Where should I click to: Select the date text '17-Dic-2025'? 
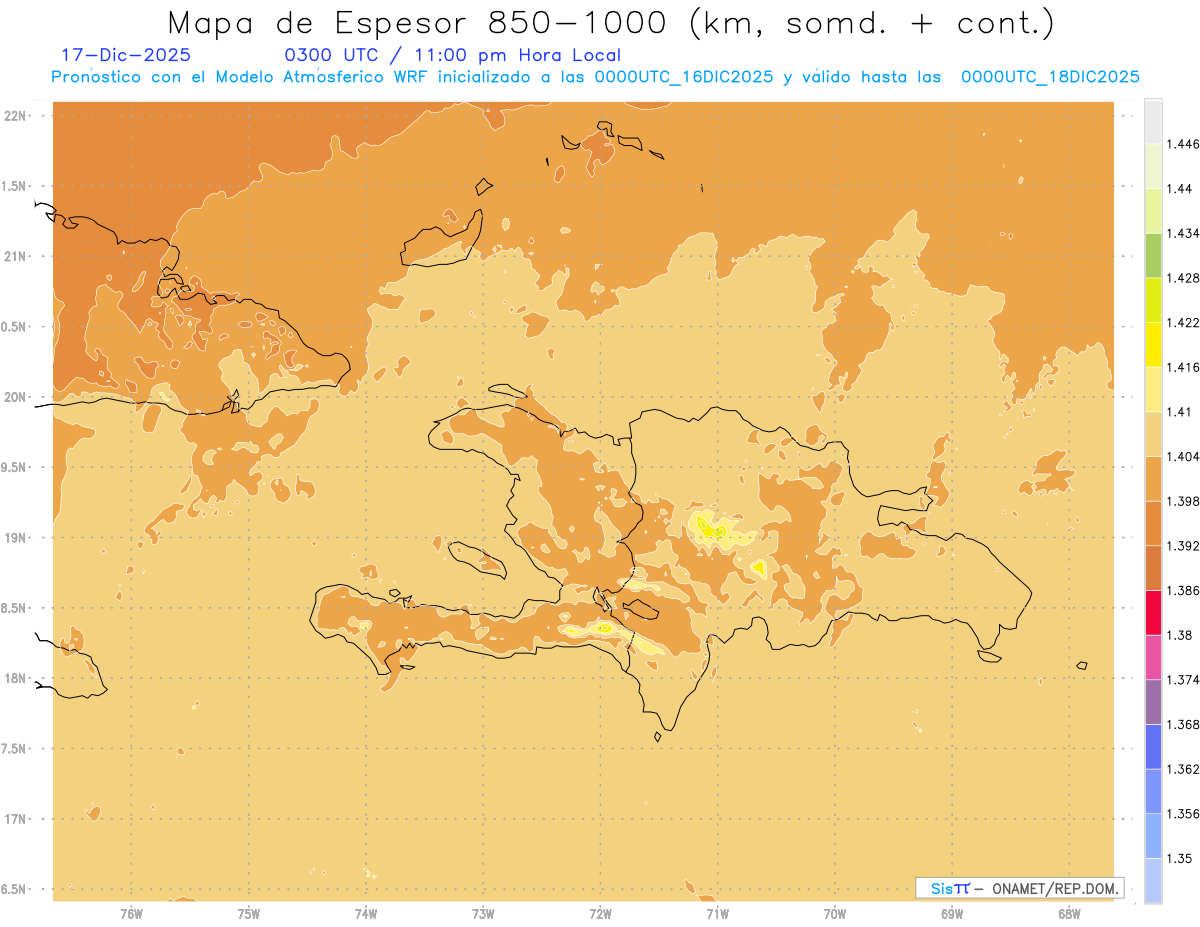pyautogui.click(x=125, y=55)
